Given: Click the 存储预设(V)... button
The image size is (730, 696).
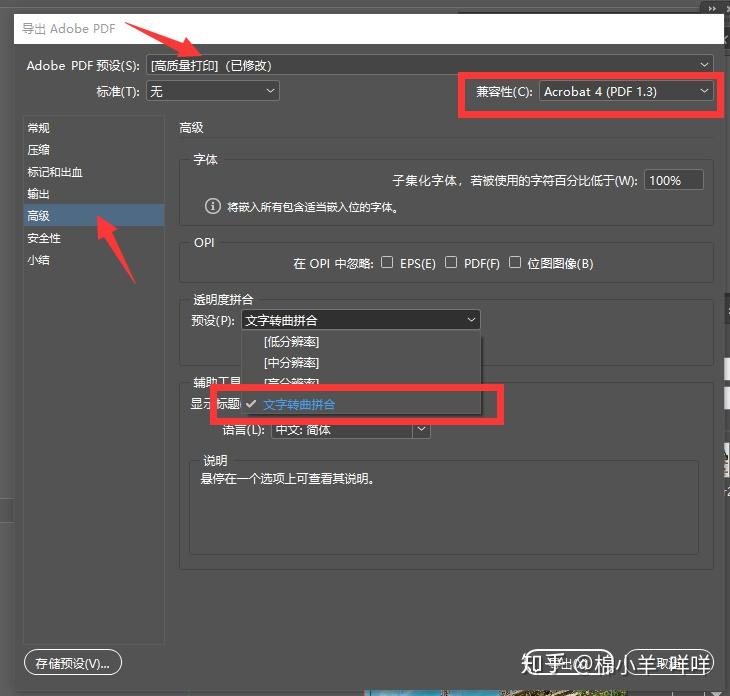Looking at the screenshot, I should coord(73,662).
